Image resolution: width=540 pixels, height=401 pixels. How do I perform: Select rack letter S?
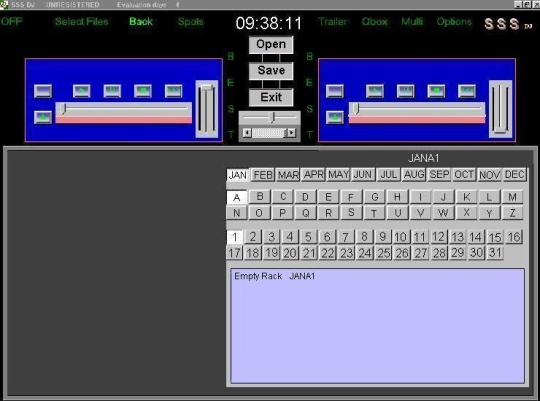[x=351, y=213]
